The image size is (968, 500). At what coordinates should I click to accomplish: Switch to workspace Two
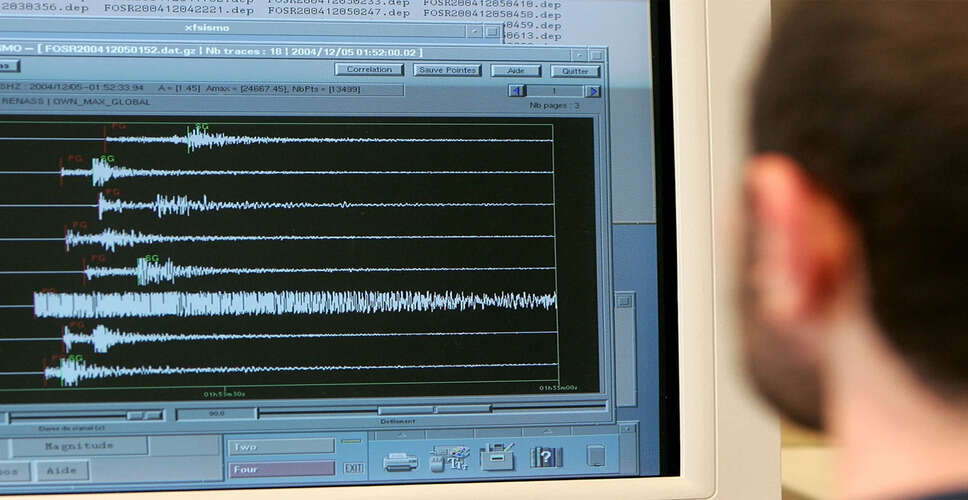(280, 446)
